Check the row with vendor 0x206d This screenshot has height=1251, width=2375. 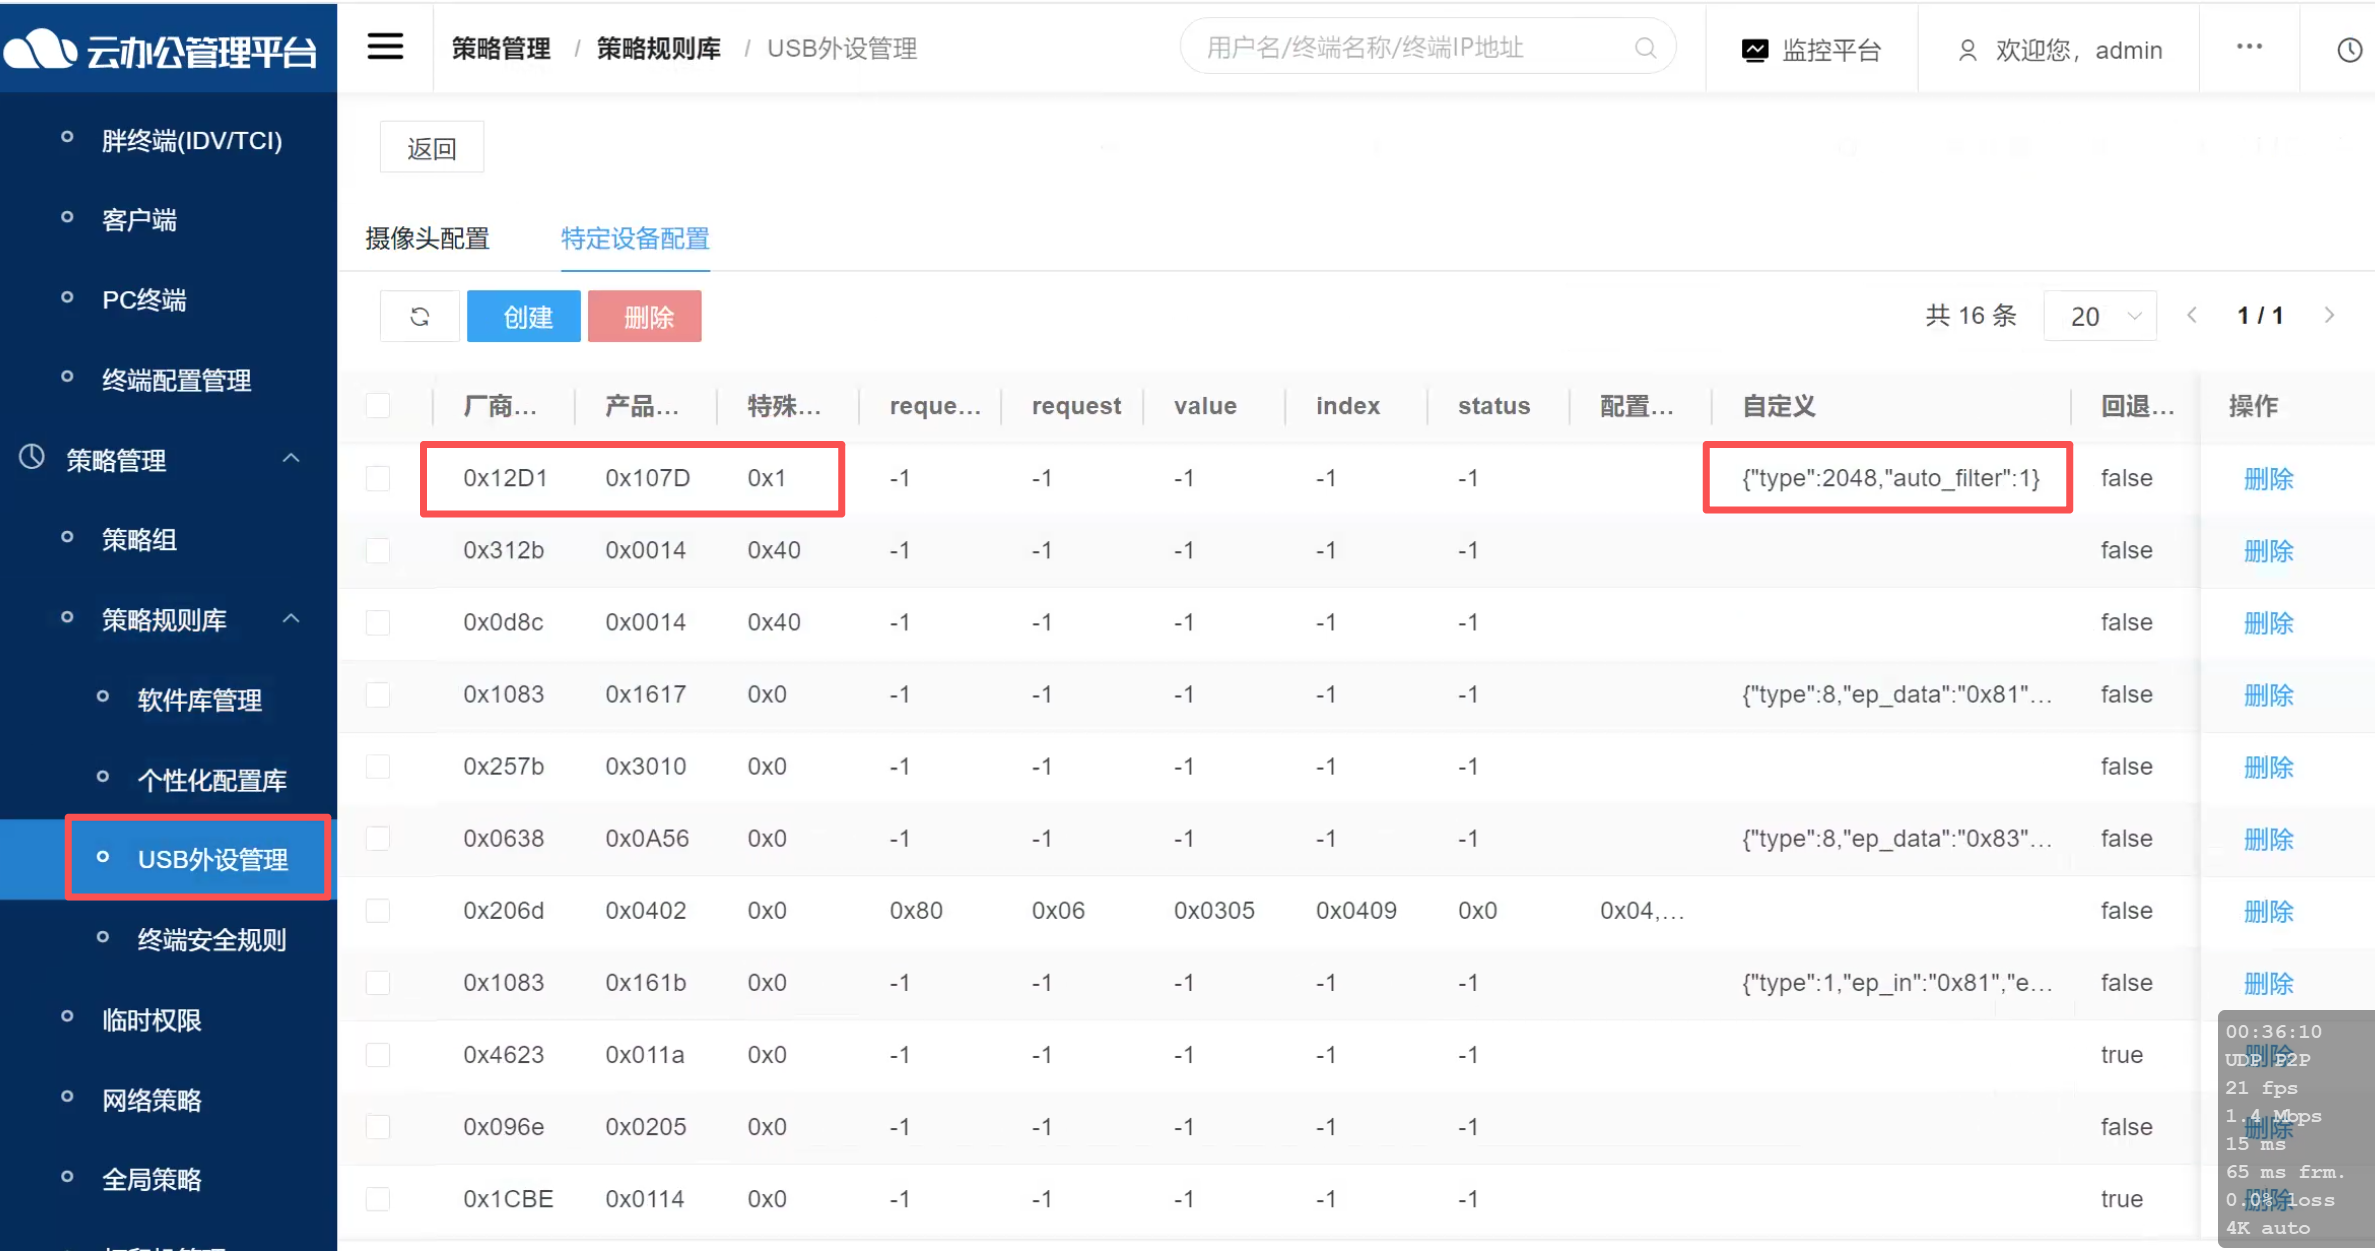click(x=378, y=910)
